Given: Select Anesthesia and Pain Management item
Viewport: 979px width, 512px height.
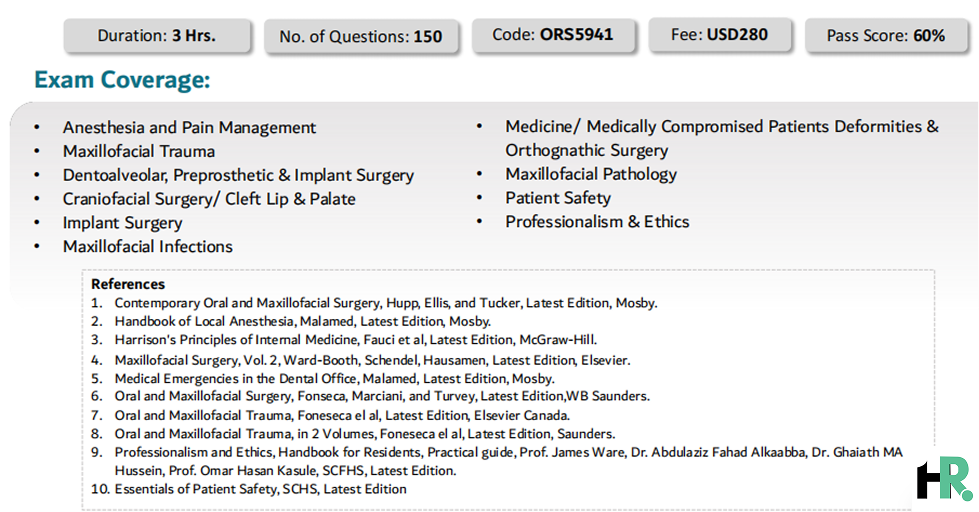Looking at the screenshot, I should tap(189, 127).
